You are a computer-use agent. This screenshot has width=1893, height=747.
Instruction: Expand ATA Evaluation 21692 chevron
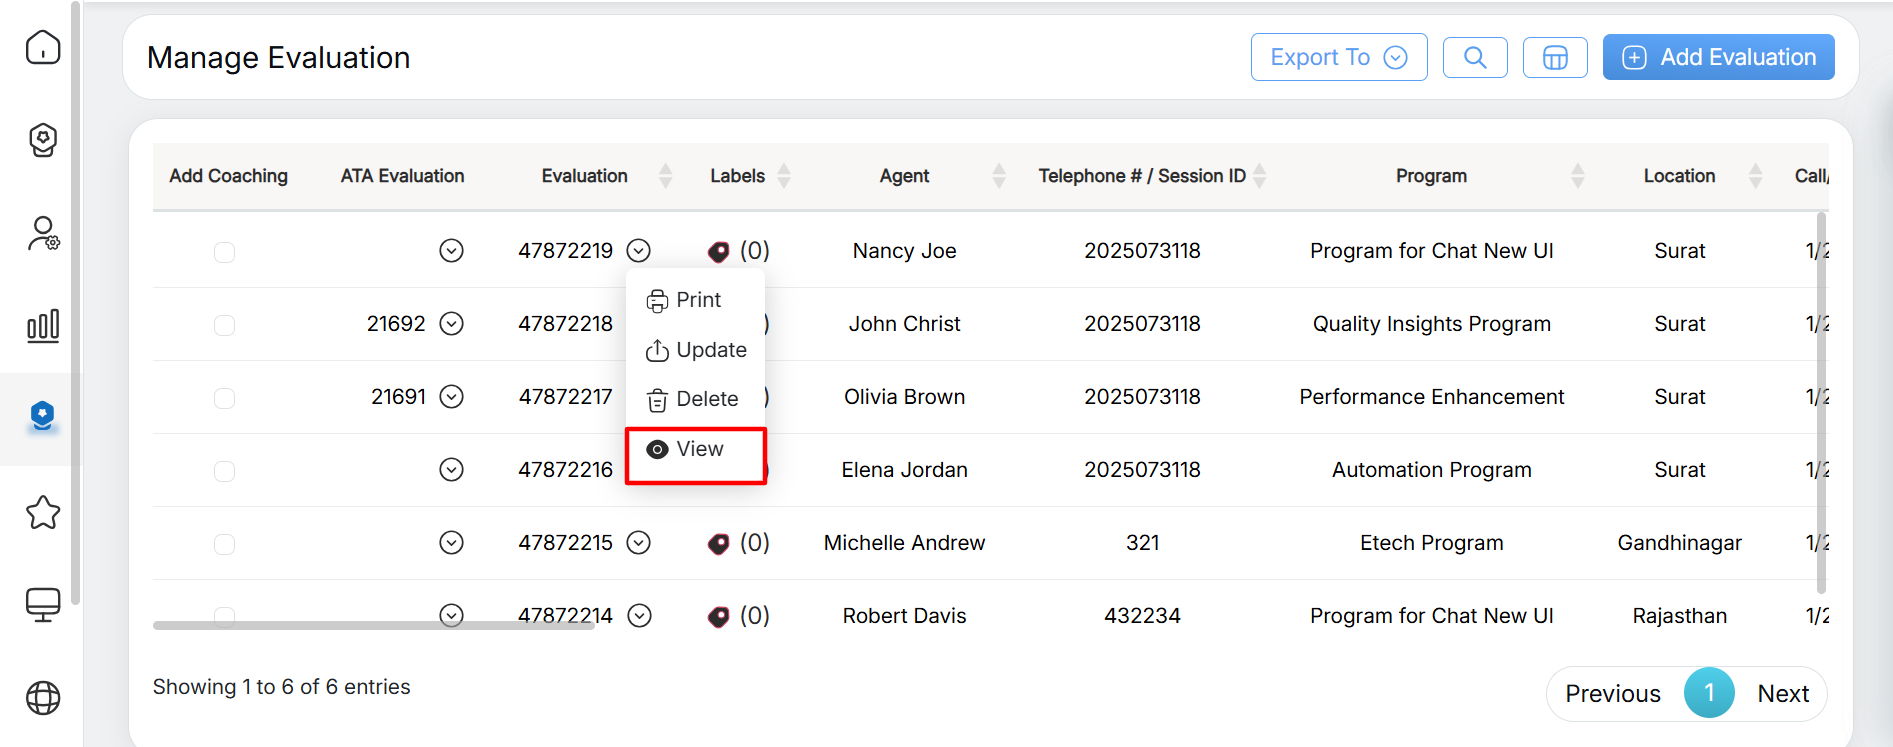(452, 324)
